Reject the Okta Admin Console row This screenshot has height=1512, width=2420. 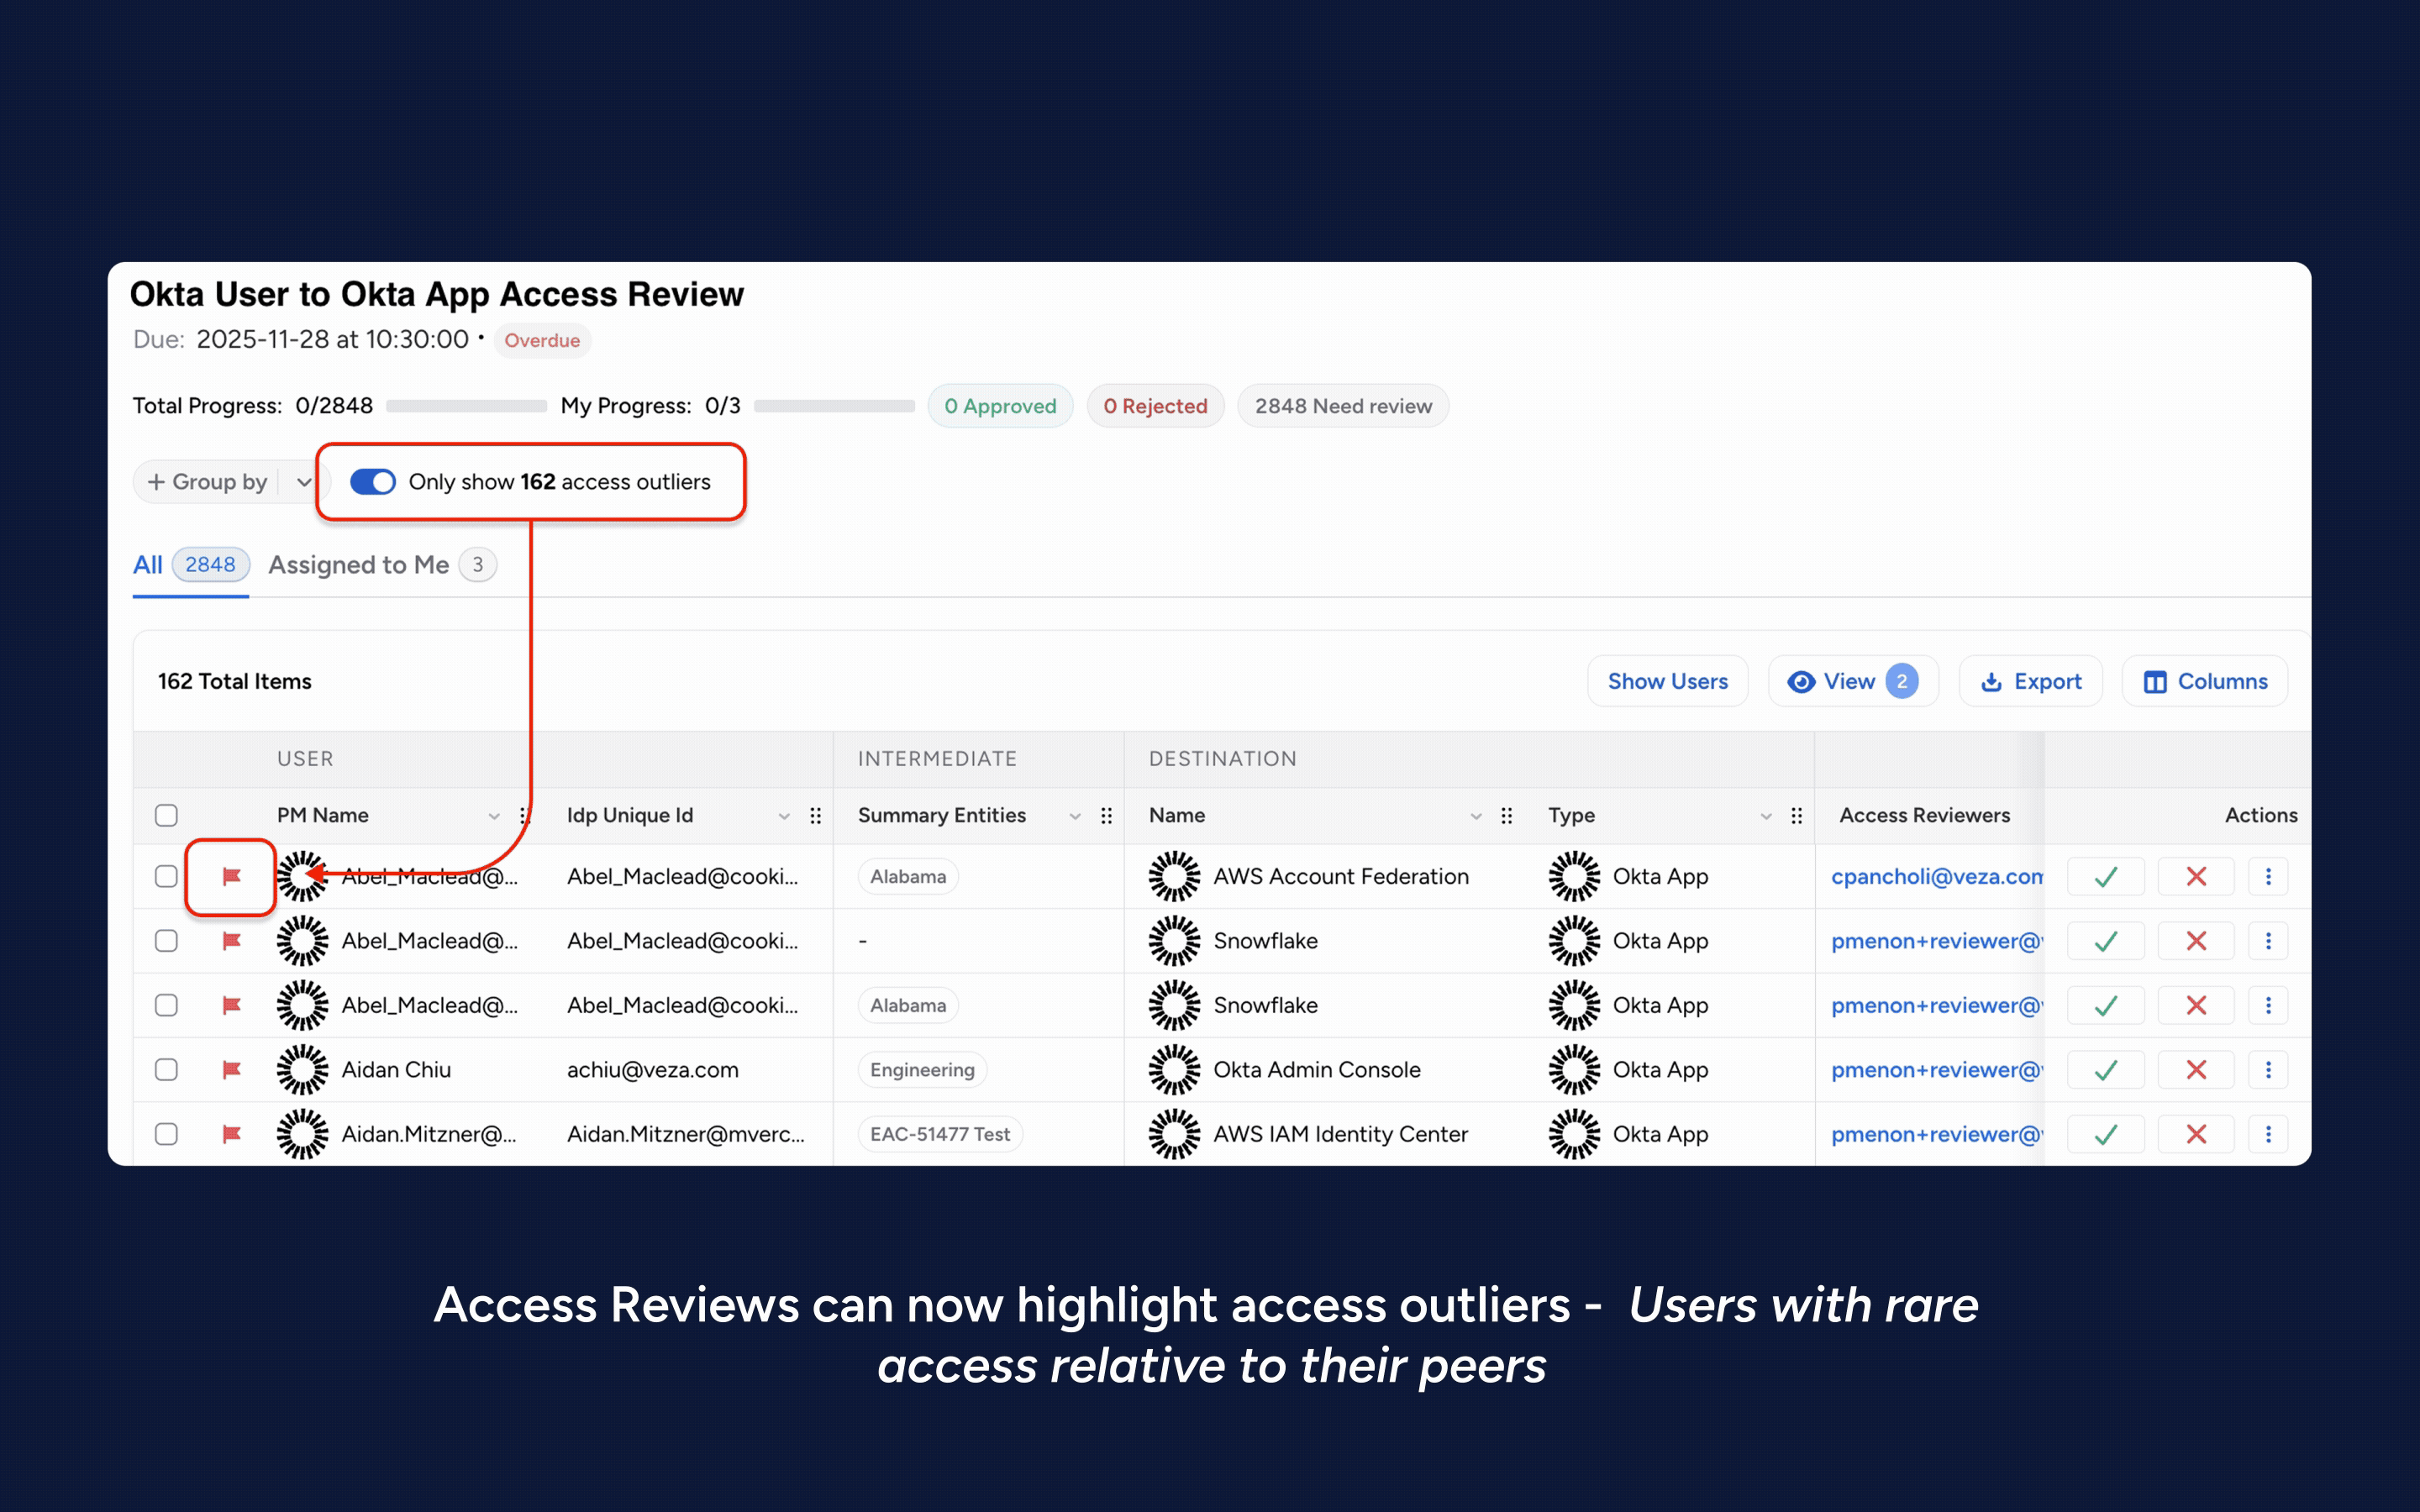click(x=2196, y=1070)
